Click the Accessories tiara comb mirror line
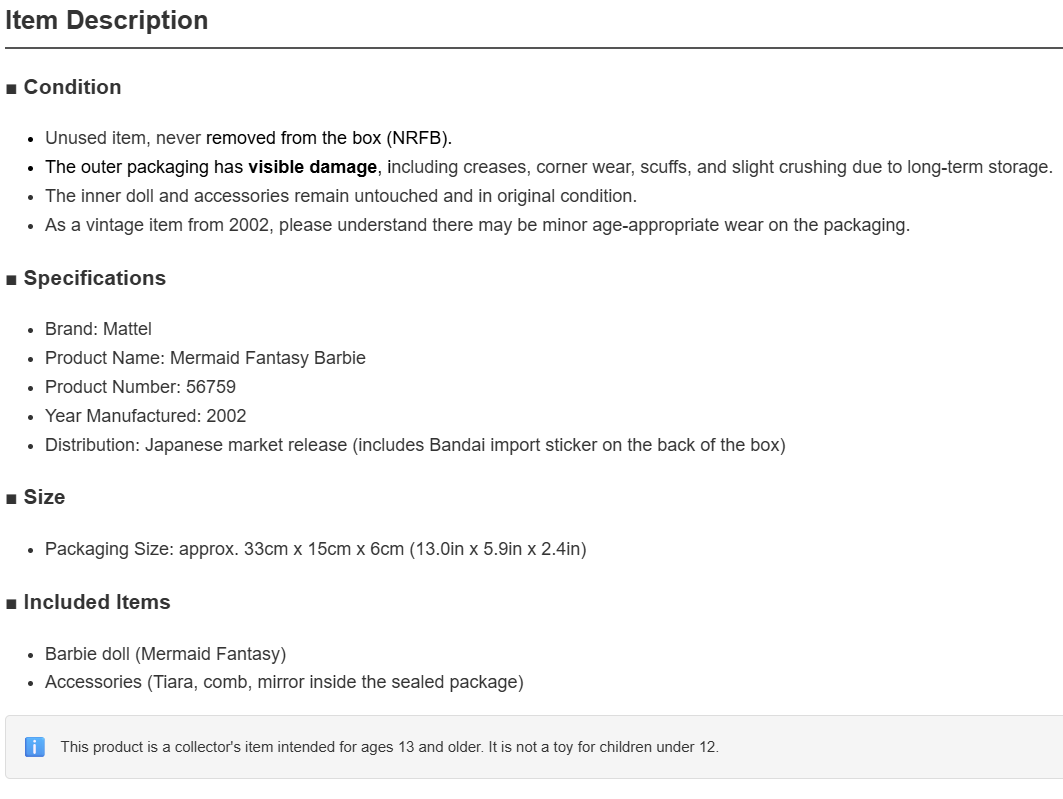The height and width of the screenshot is (799, 1063). click(284, 682)
